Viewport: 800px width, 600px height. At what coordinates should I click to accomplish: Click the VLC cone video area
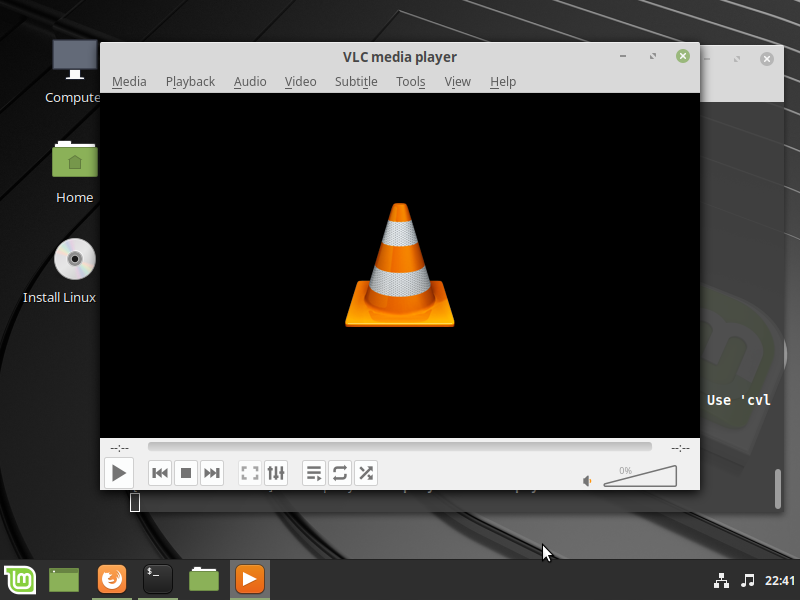[x=399, y=265]
